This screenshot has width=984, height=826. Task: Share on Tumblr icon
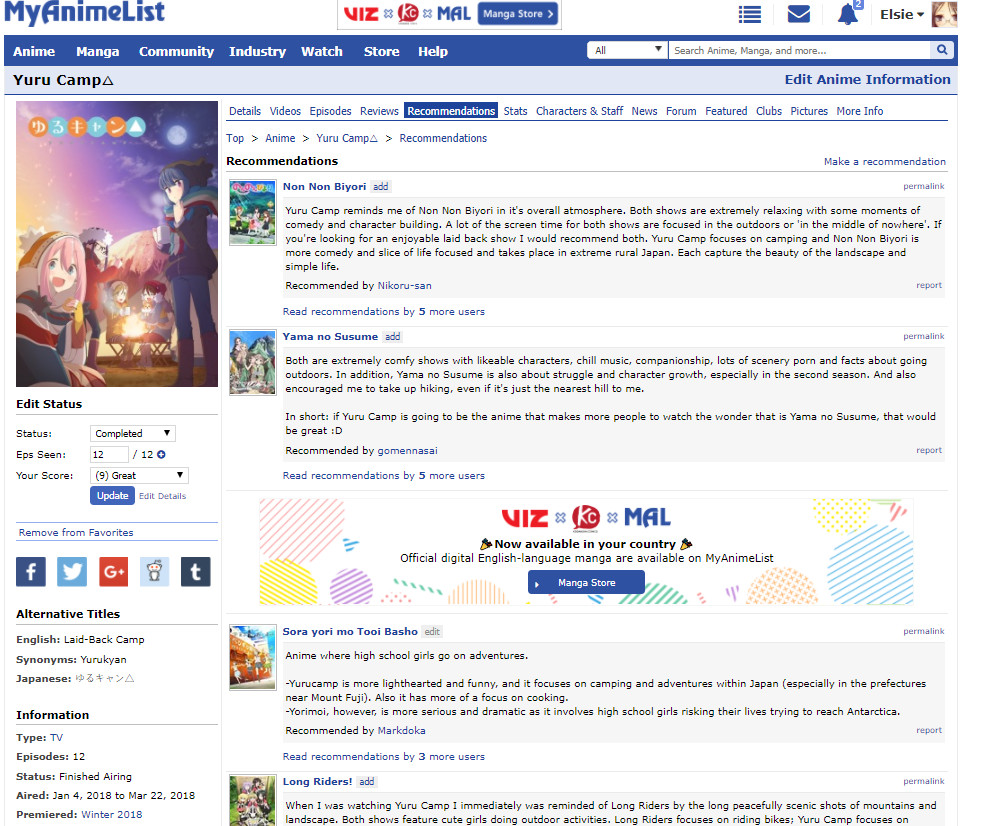[x=196, y=572]
